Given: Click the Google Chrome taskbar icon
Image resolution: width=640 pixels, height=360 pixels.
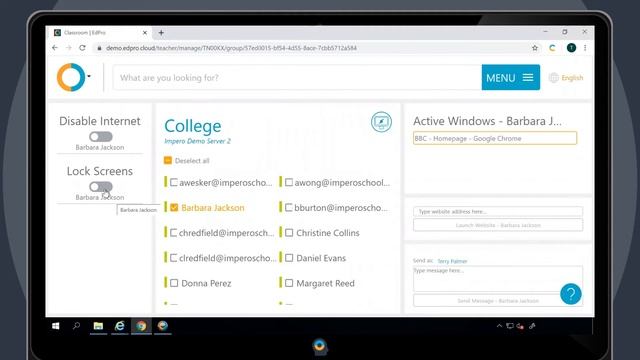Looking at the screenshot, I should (141, 326).
